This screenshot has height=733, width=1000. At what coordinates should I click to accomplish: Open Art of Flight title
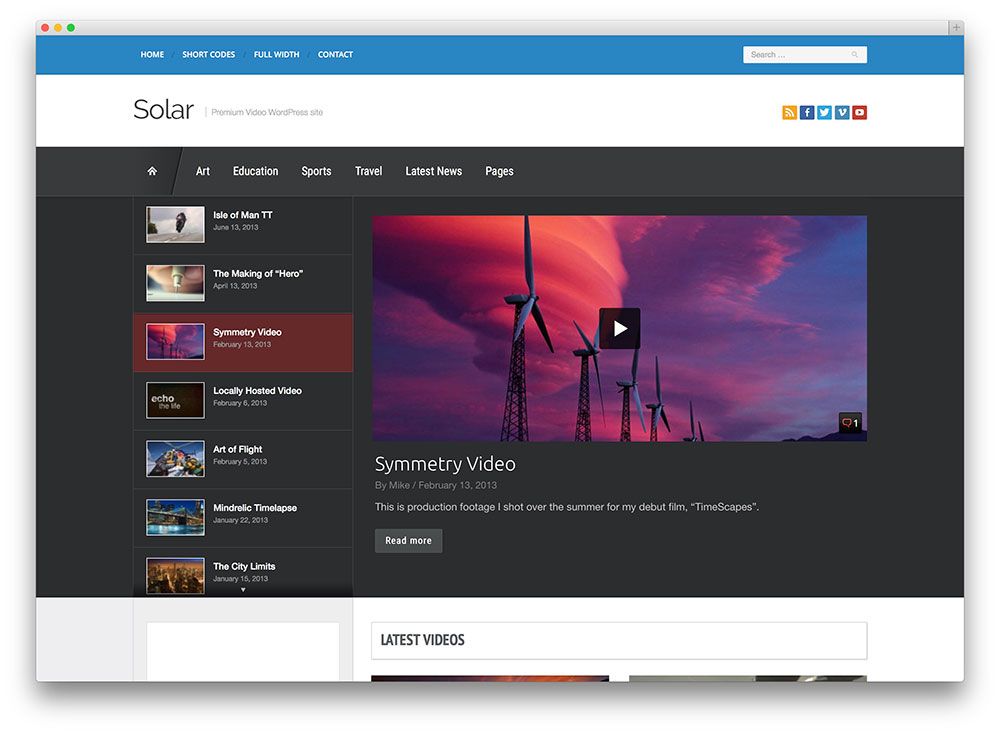[x=238, y=450]
